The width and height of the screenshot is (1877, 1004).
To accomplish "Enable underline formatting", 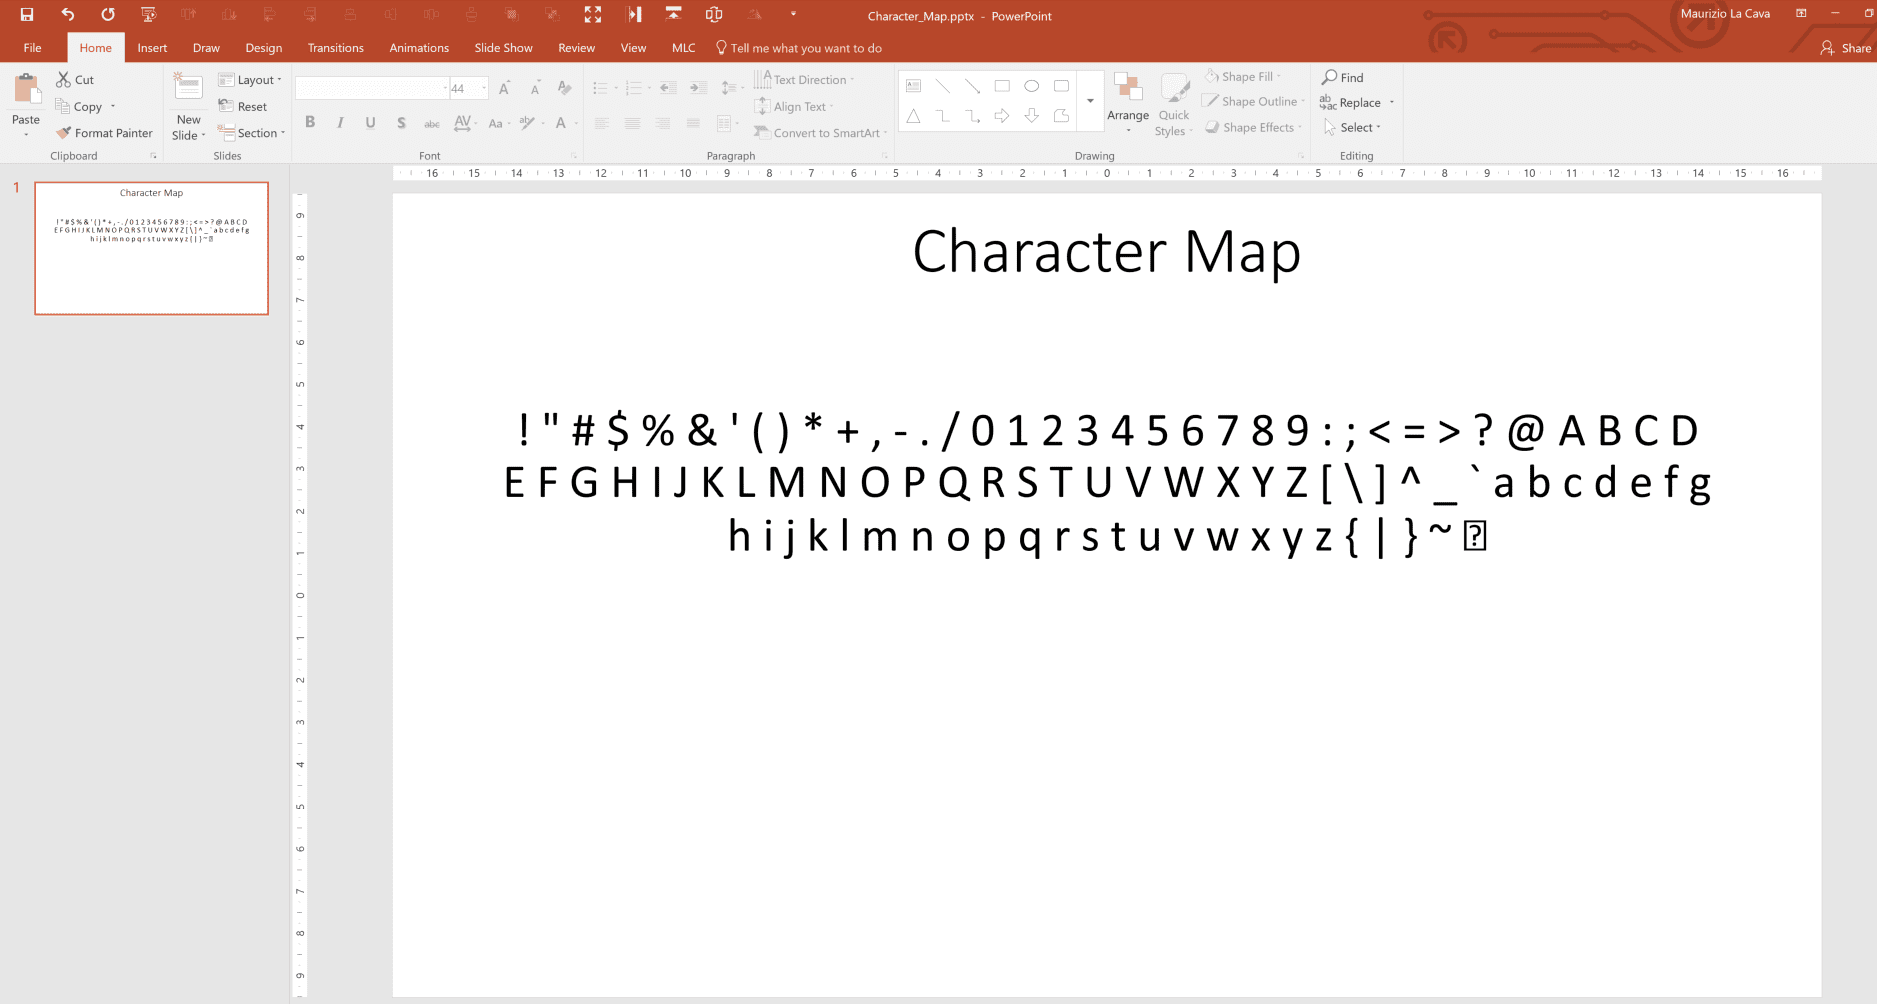I will click(370, 122).
